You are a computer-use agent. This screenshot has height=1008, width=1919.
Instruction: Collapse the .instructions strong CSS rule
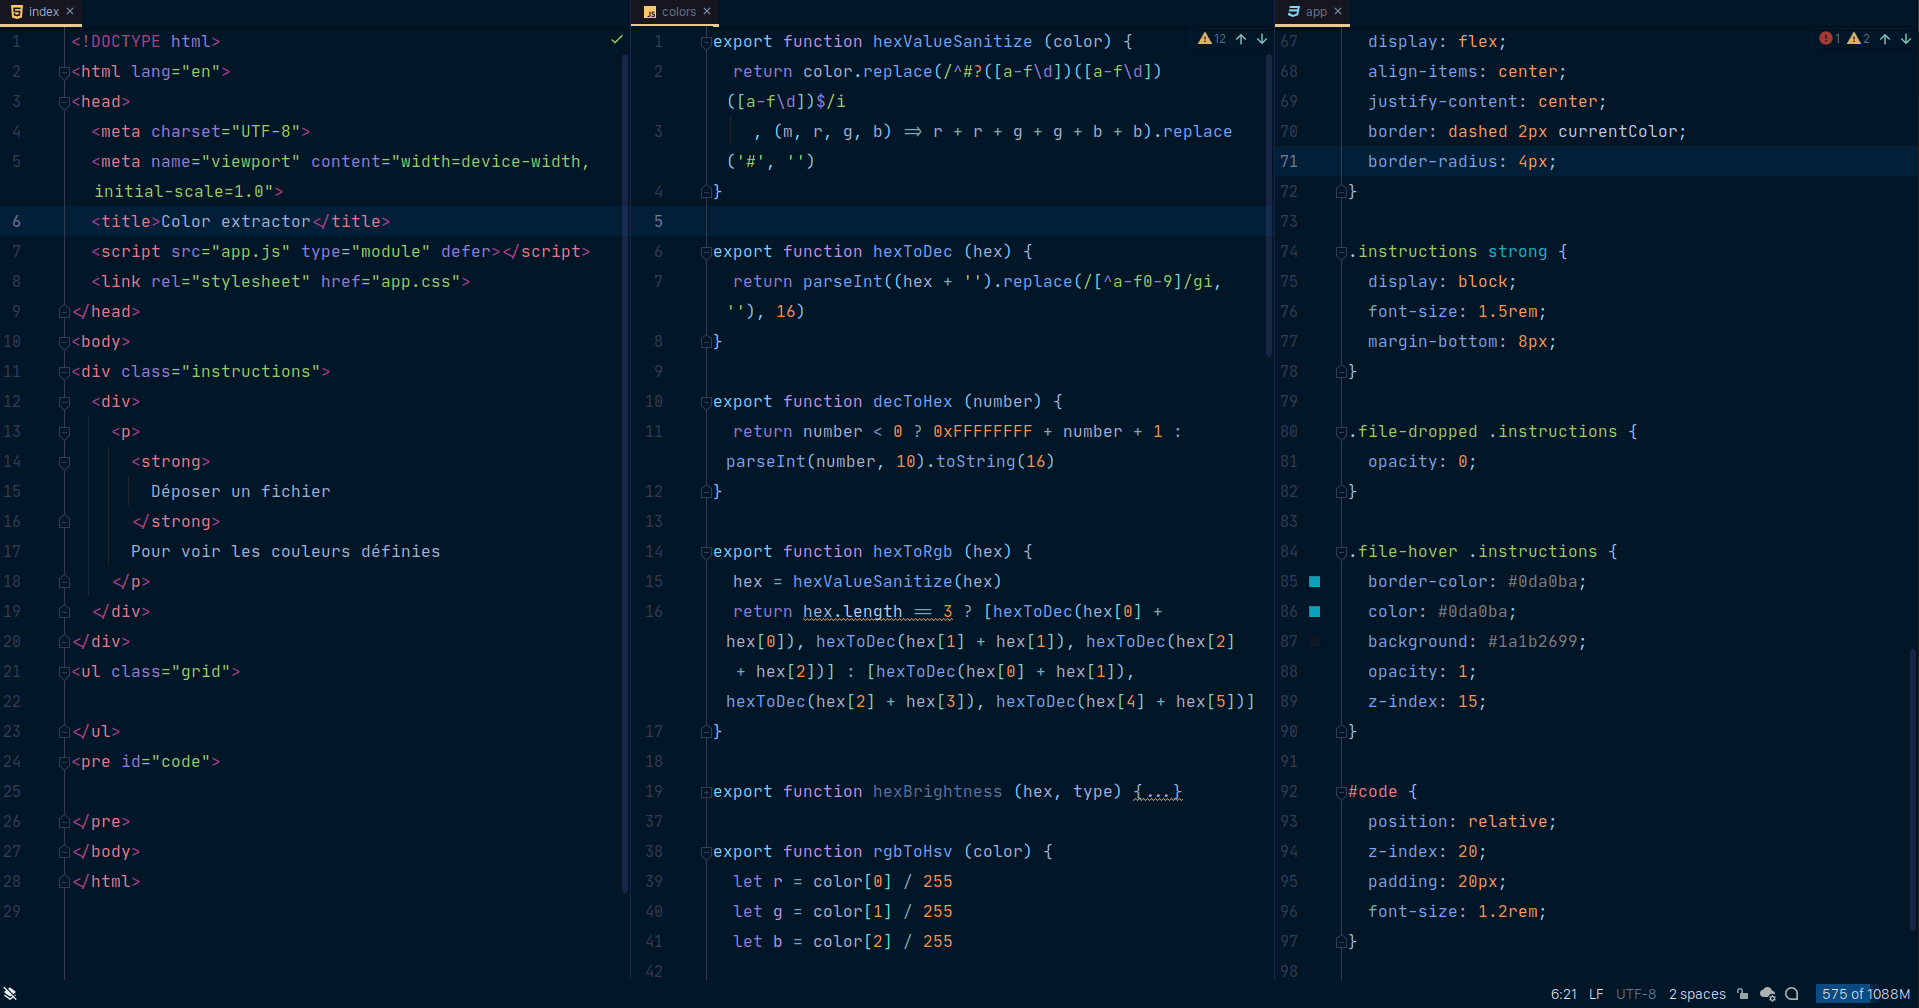click(1341, 252)
